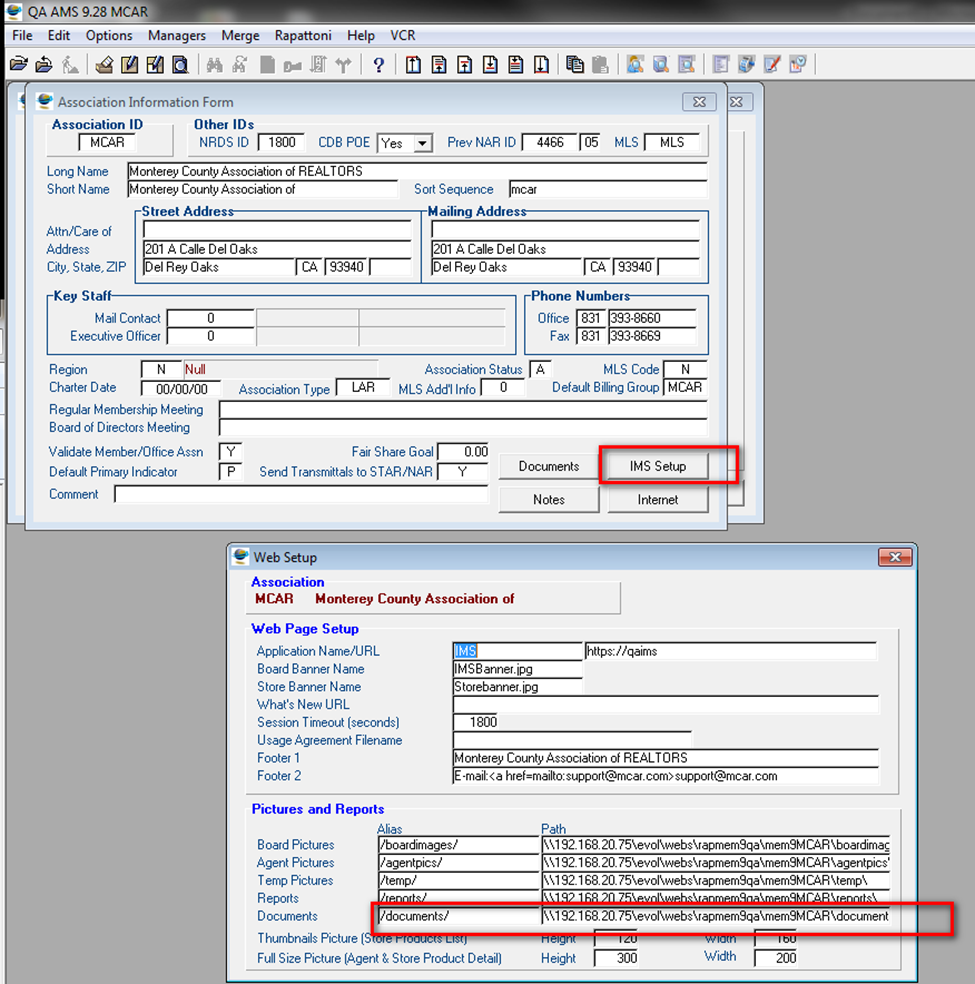
Task: Click the Documents button
Action: [548, 466]
